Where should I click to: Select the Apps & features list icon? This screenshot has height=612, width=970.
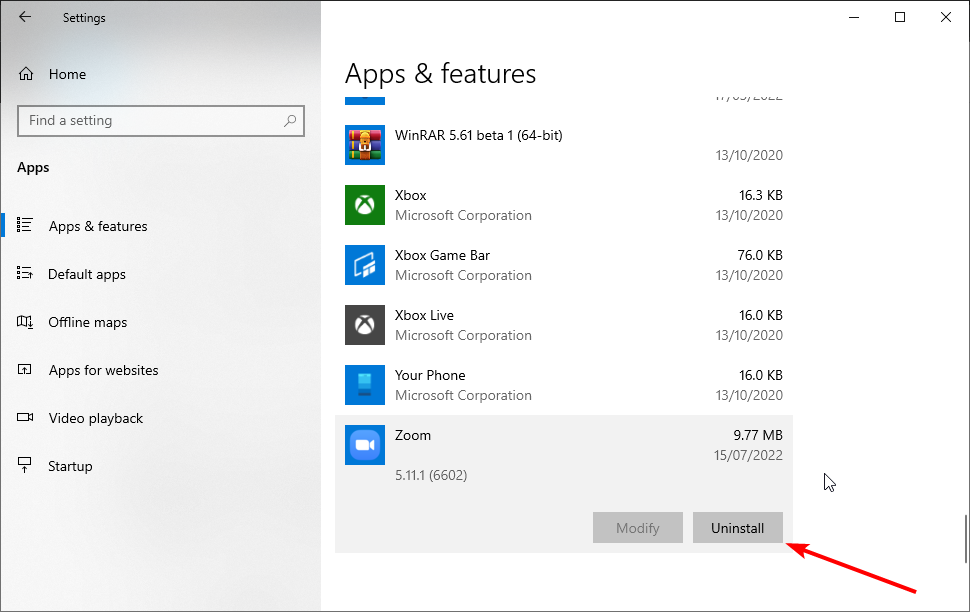[x=25, y=225]
